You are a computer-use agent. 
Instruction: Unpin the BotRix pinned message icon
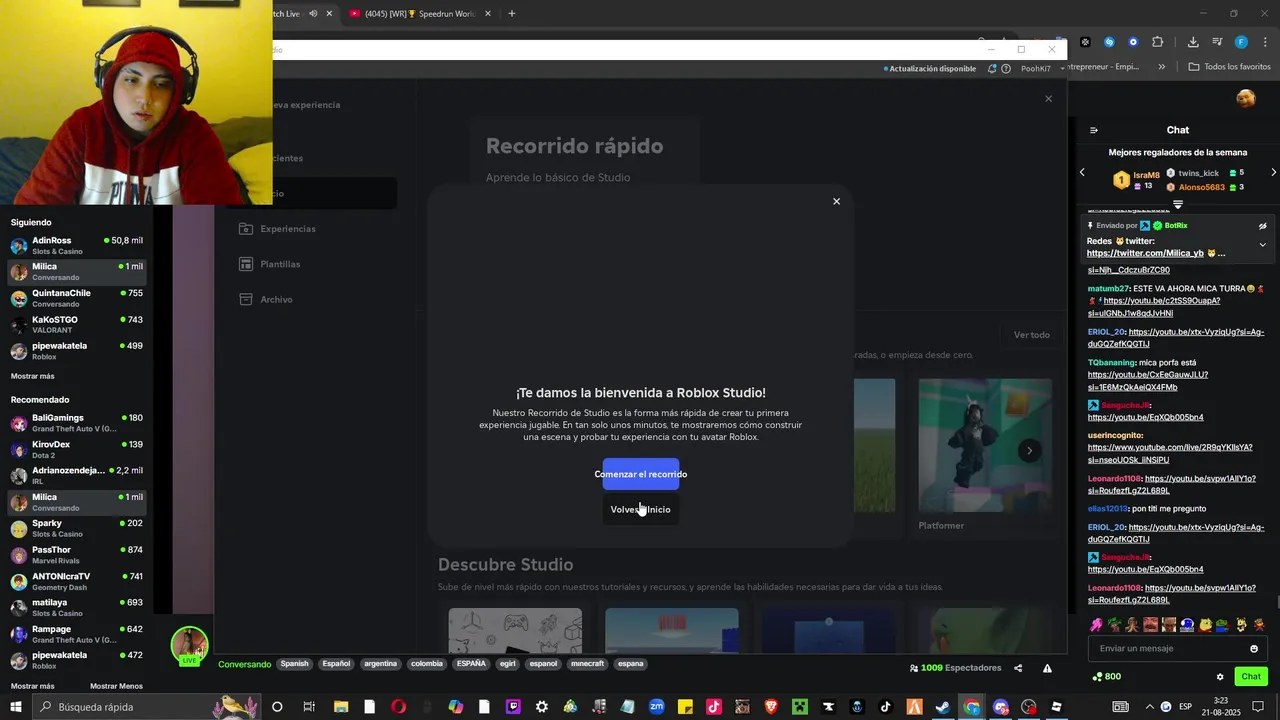tap(1262, 226)
